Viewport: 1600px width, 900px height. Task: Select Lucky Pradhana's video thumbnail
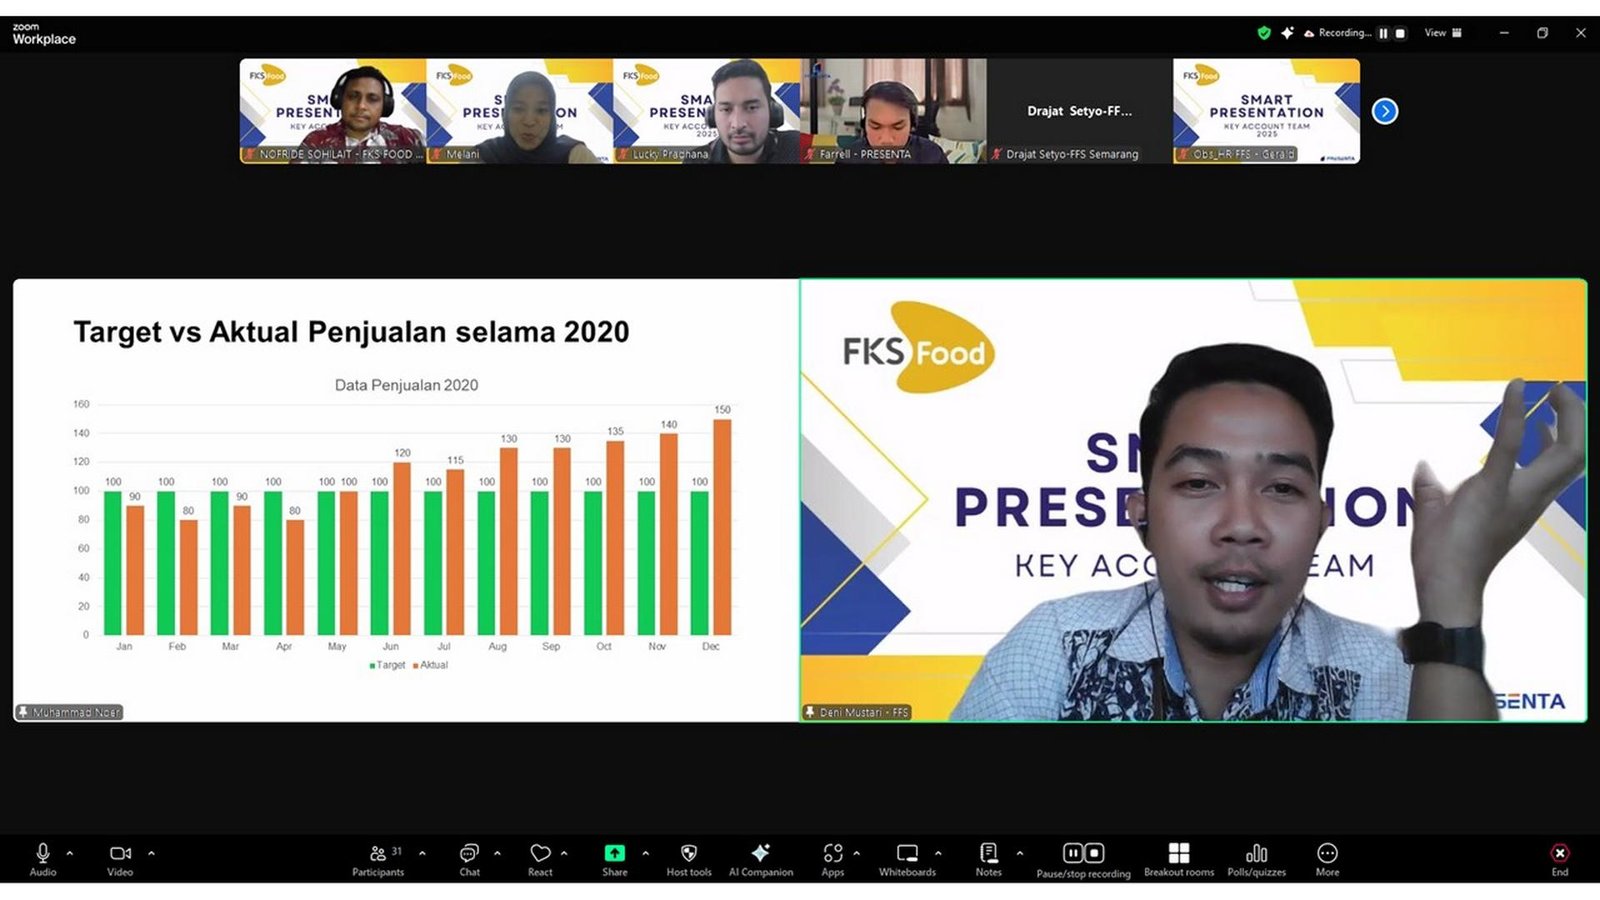pyautogui.click(x=706, y=111)
